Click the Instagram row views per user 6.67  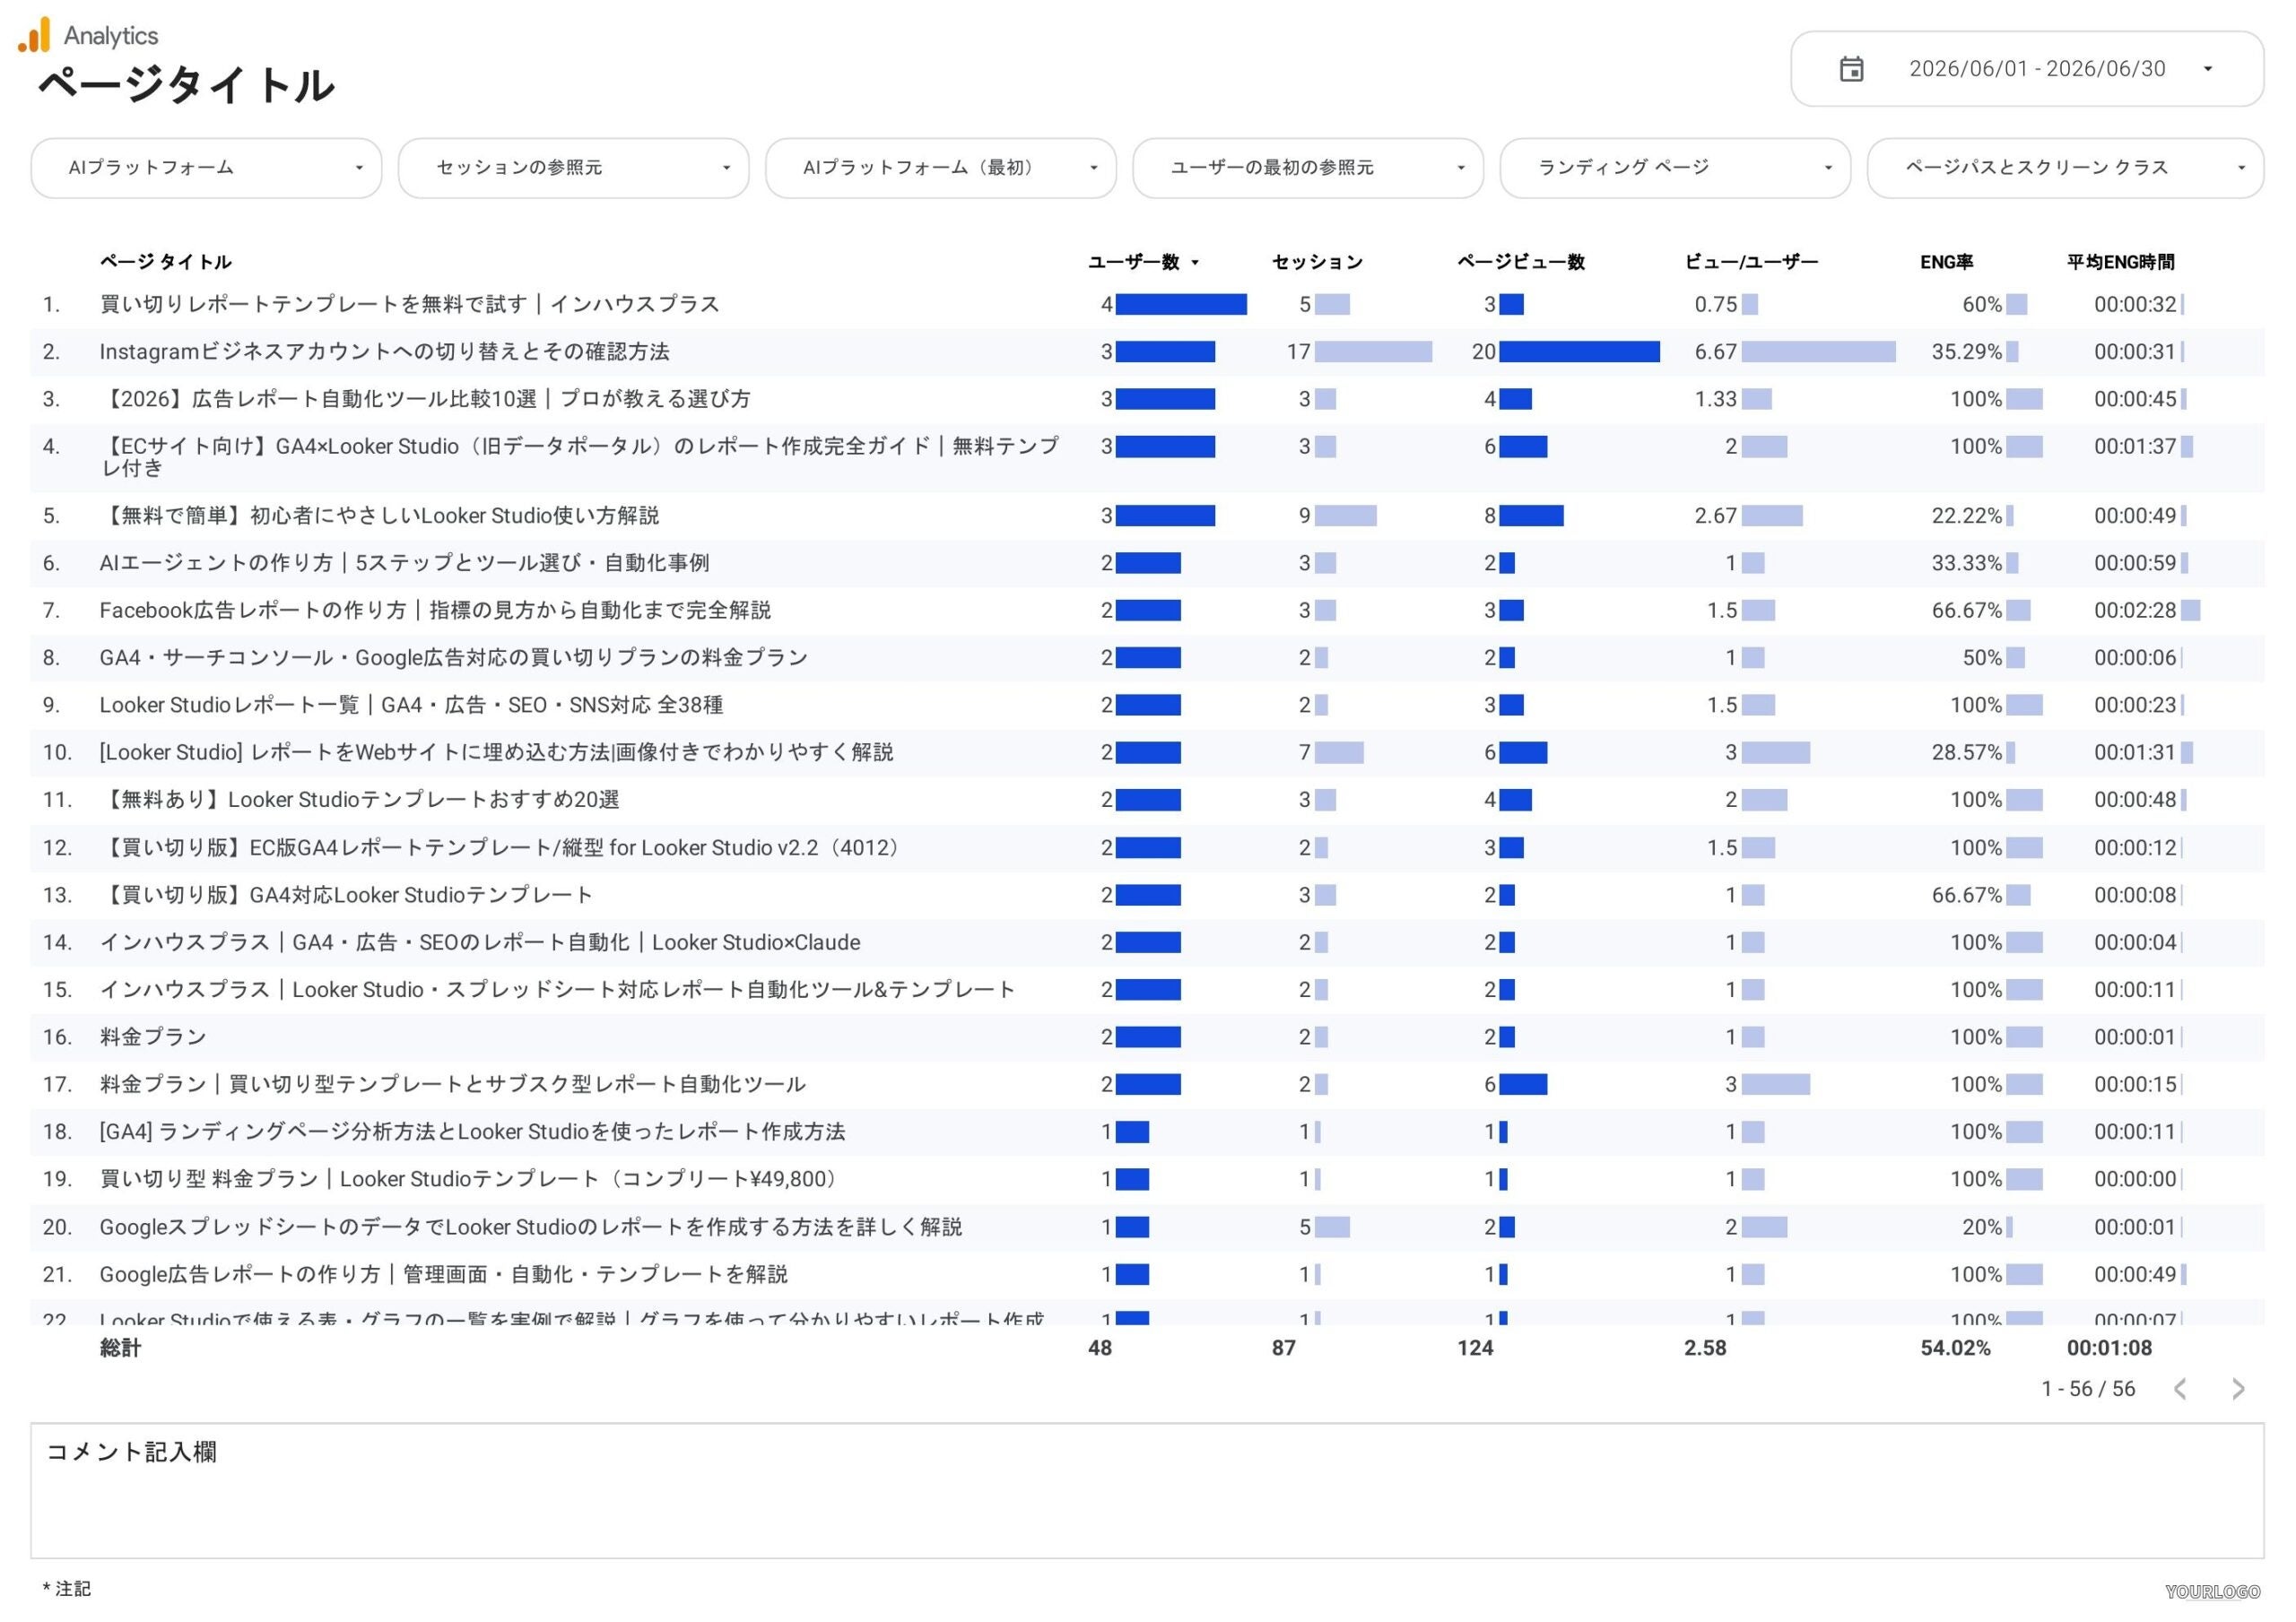(1716, 352)
